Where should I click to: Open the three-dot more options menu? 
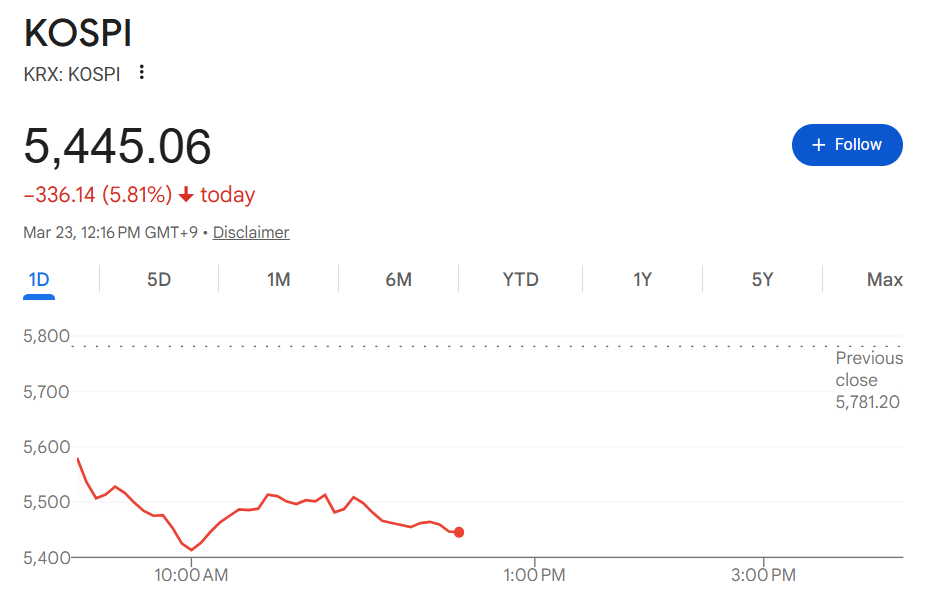[142, 73]
